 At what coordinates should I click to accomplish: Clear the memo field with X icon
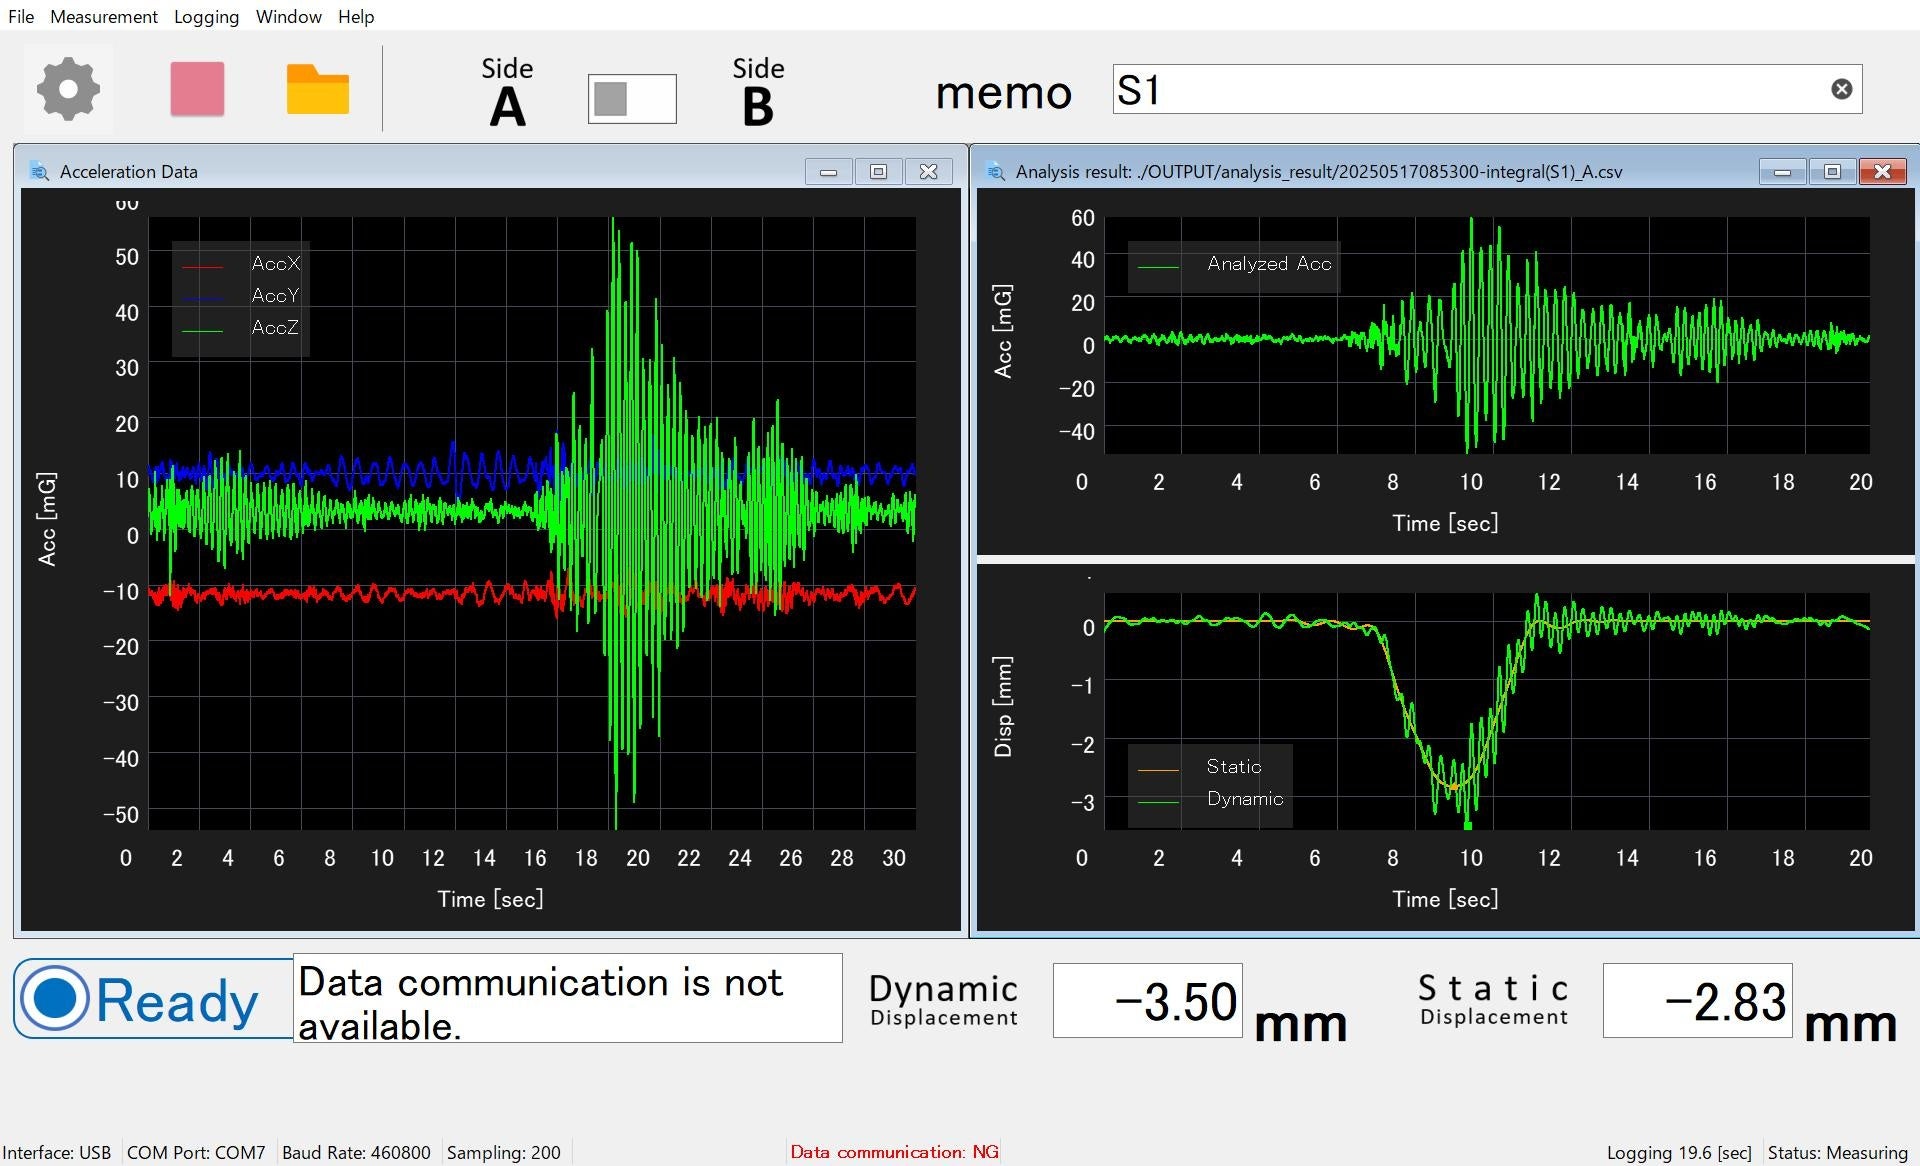1841,89
